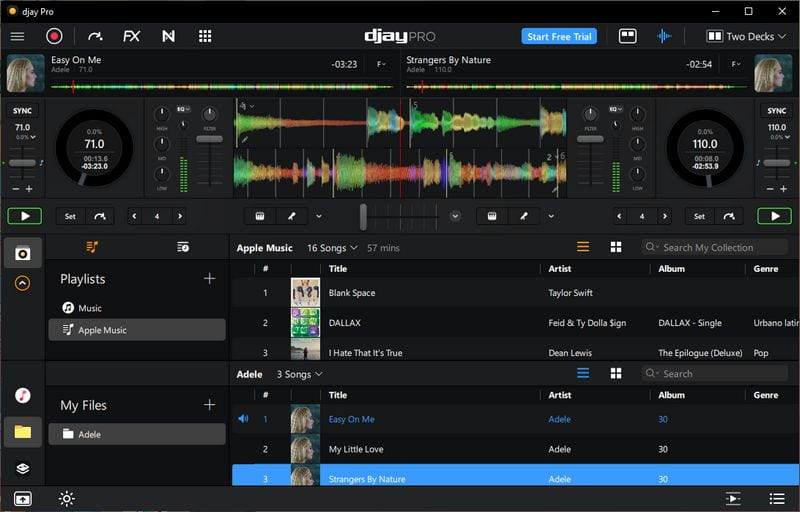Toggle the library expand bottom-left icon
This screenshot has height=512, width=800.
(22, 498)
